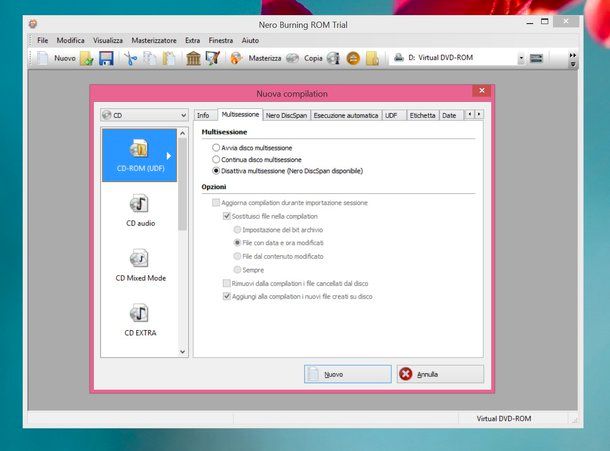Click the Masterizza burn flame icon
Viewport: 610px width, 451px height.
coord(236,58)
